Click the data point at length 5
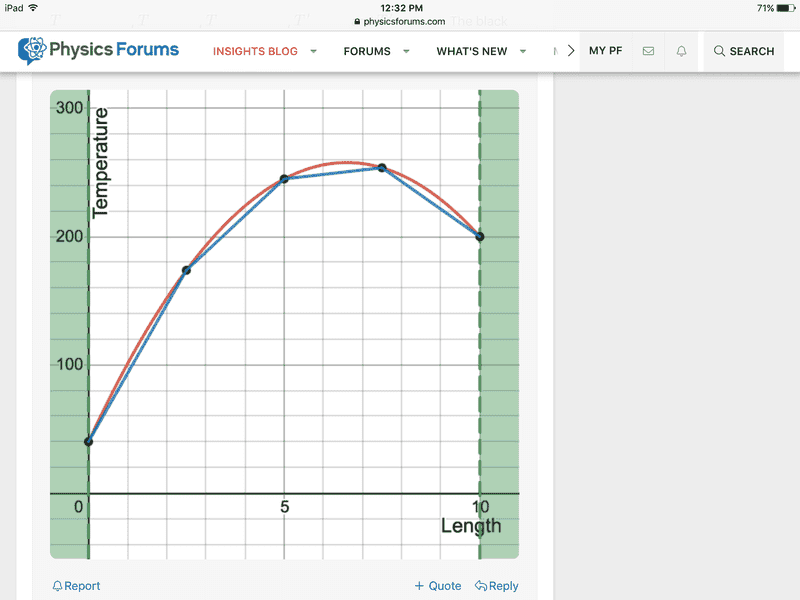 [x=284, y=179]
